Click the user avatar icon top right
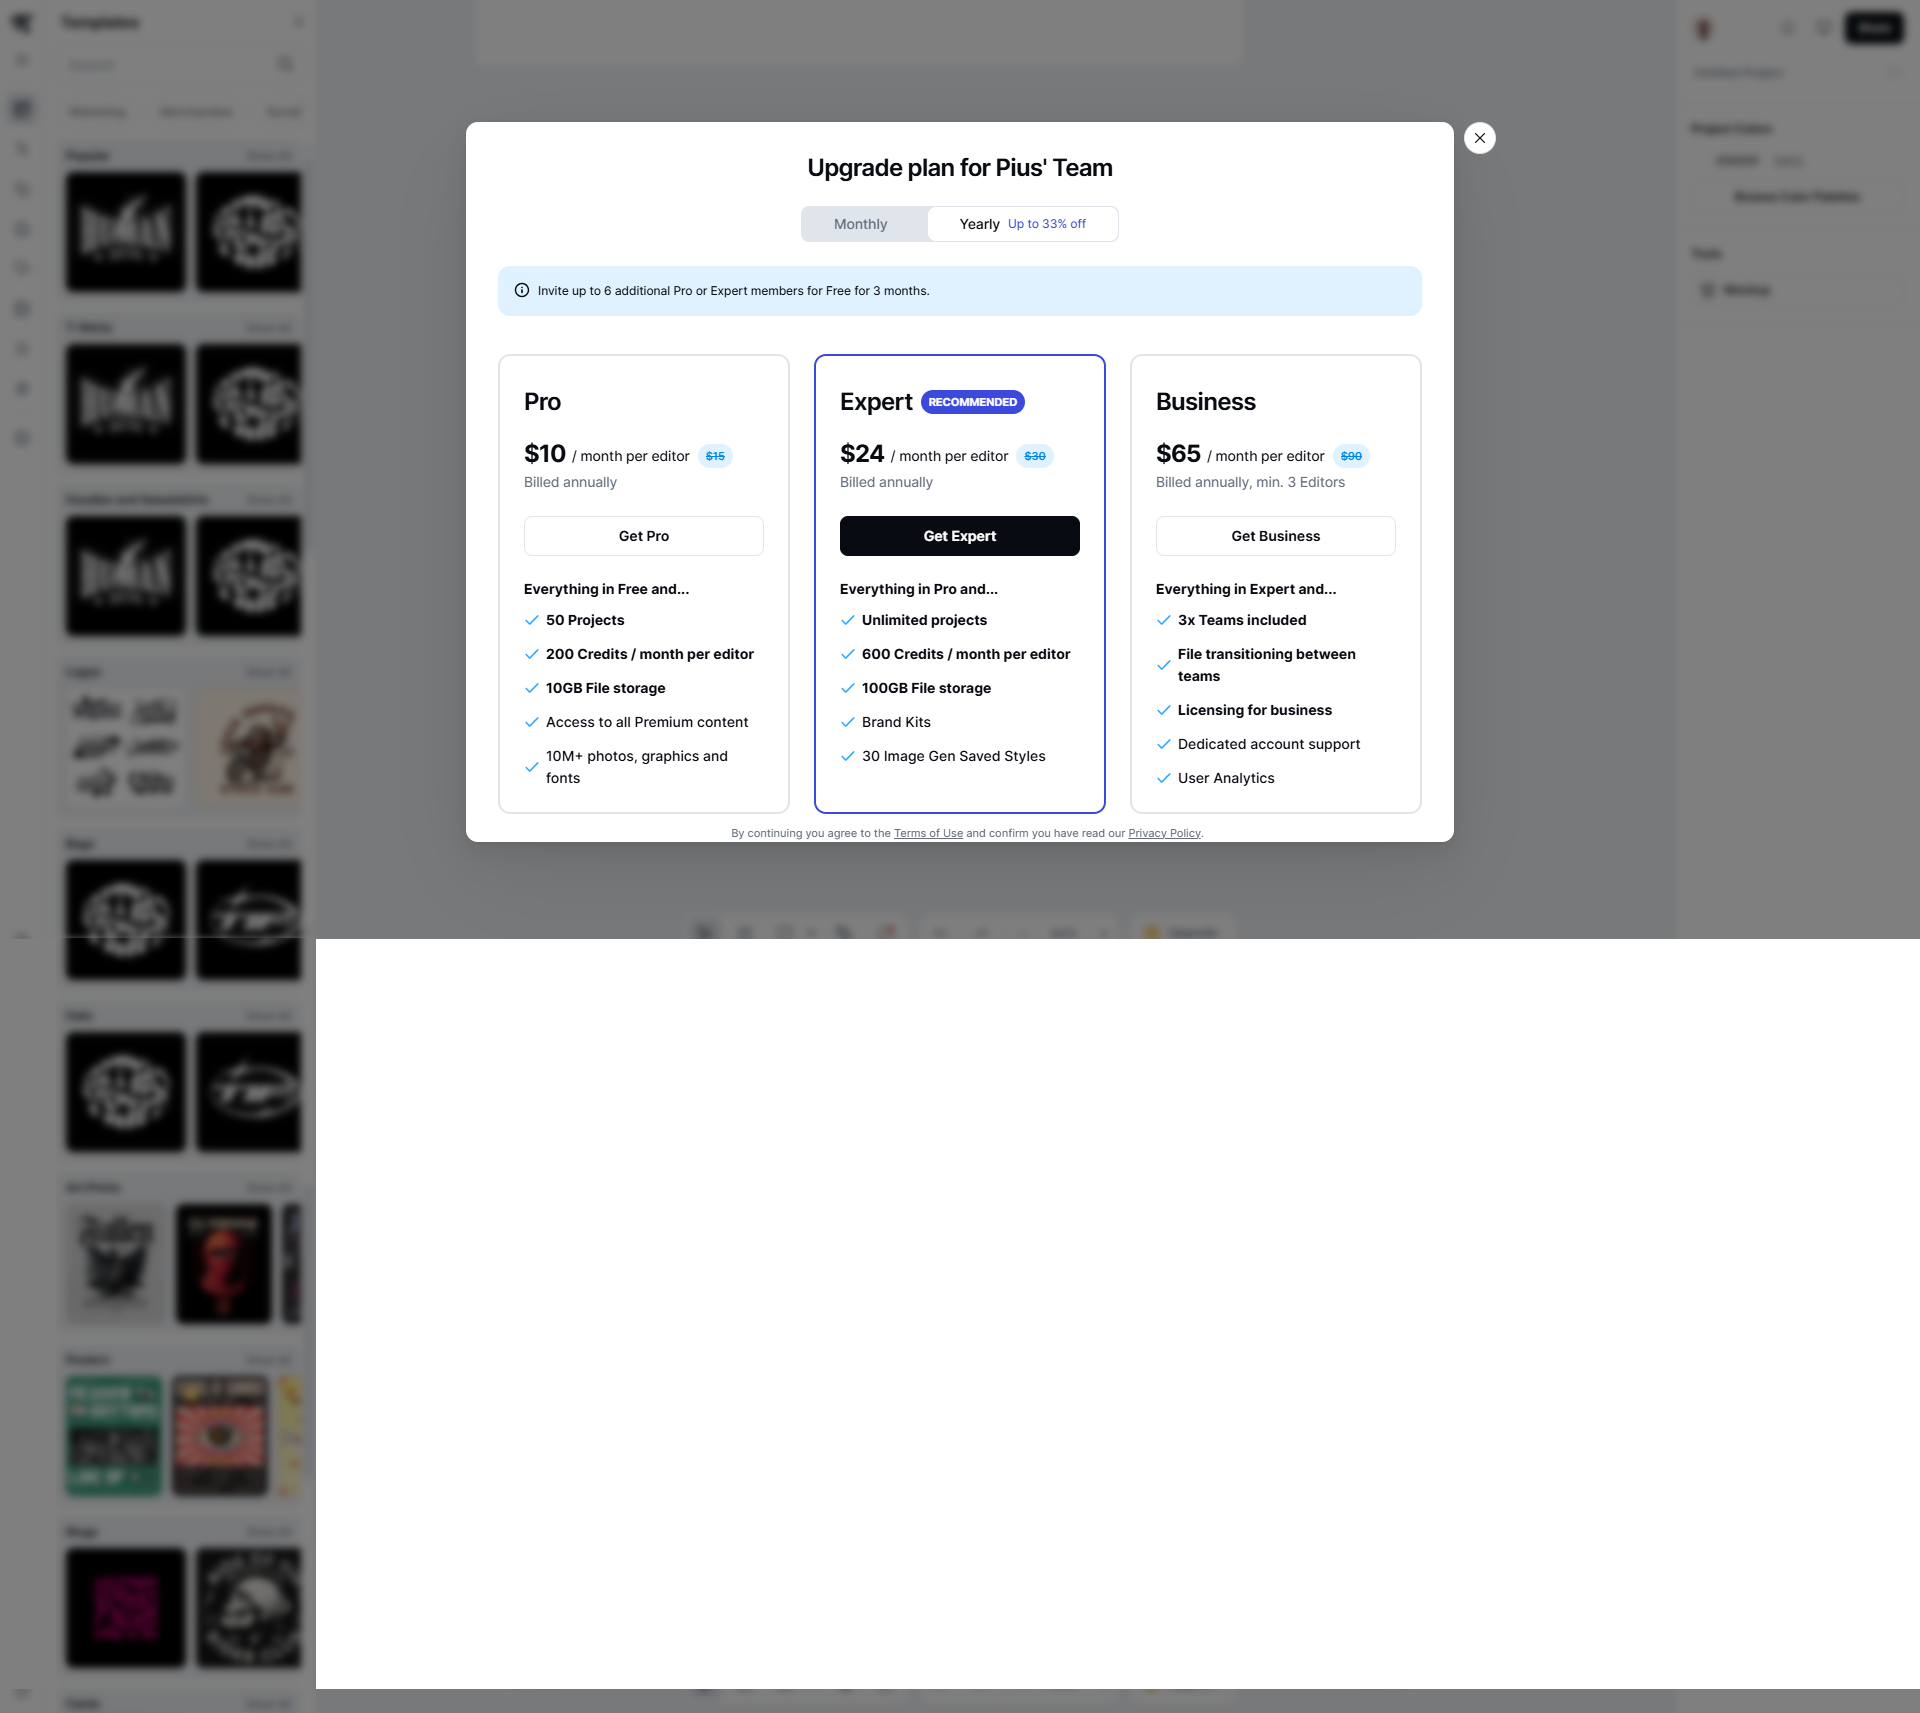Screen dimensions: 1920x1713 coord(1704,28)
